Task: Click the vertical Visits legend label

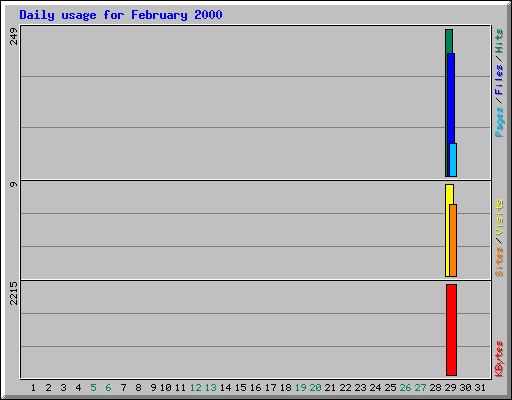Action: tap(499, 217)
